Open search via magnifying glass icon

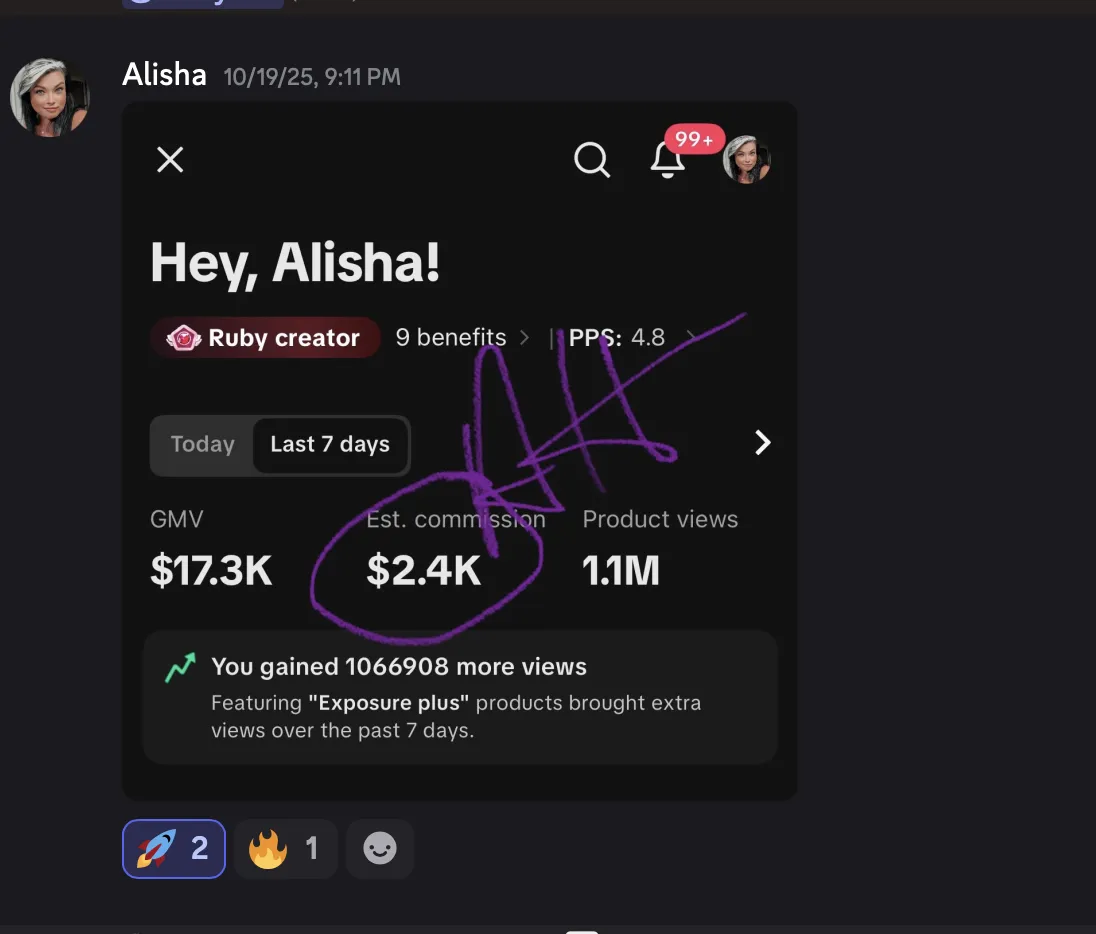pyautogui.click(x=592, y=160)
